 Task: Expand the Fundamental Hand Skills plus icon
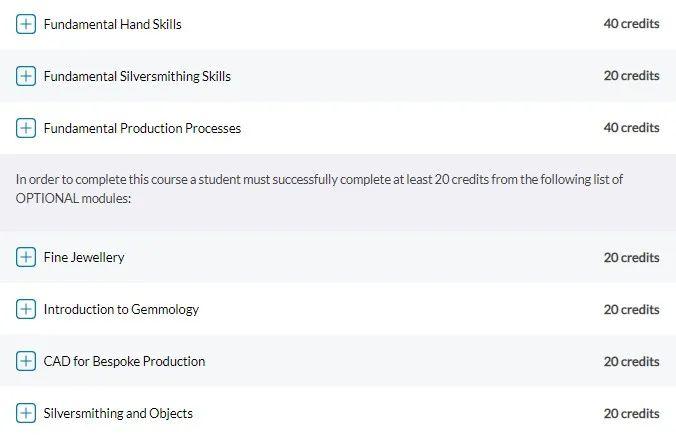click(26, 24)
